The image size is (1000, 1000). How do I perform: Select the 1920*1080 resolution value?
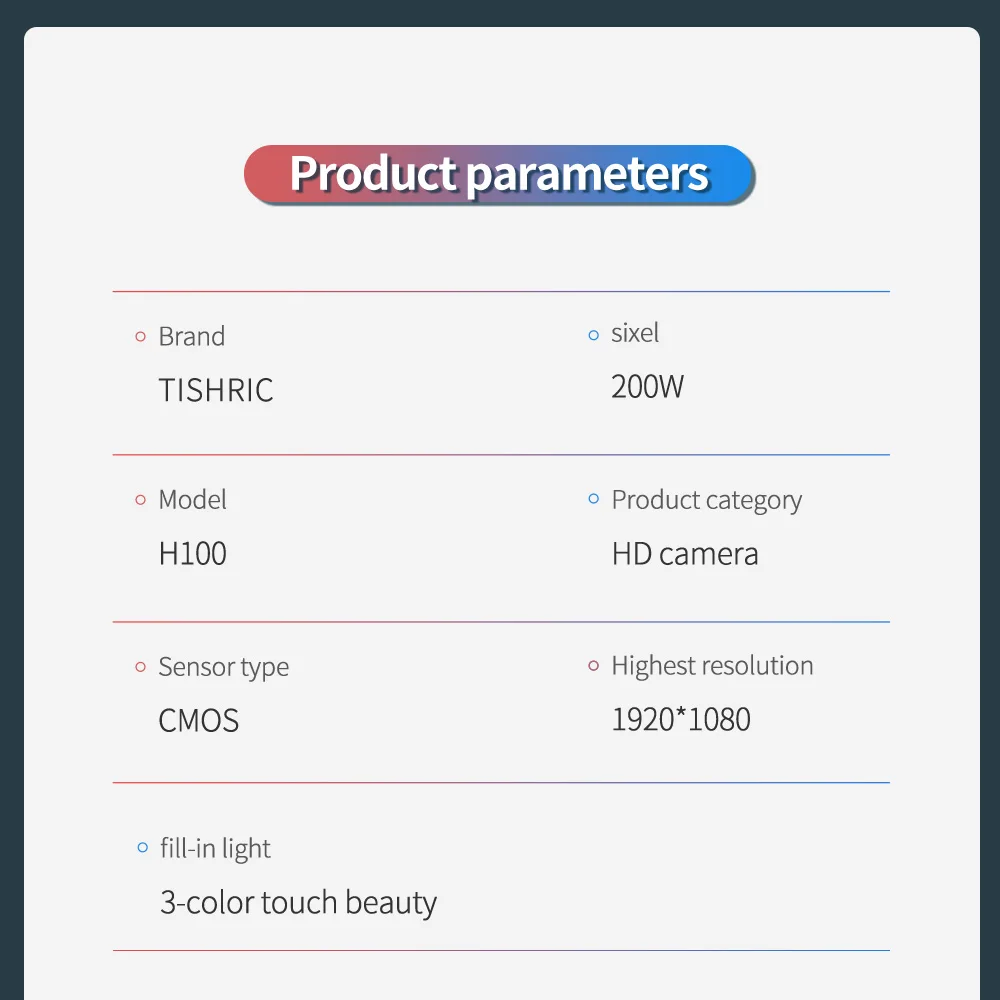coord(681,719)
